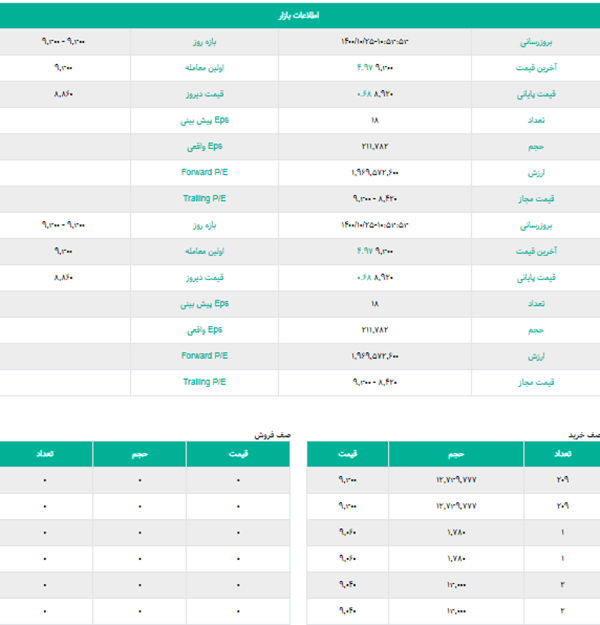
Task: Click the قیمت column header in صف فروش table
Action: point(238,454)
